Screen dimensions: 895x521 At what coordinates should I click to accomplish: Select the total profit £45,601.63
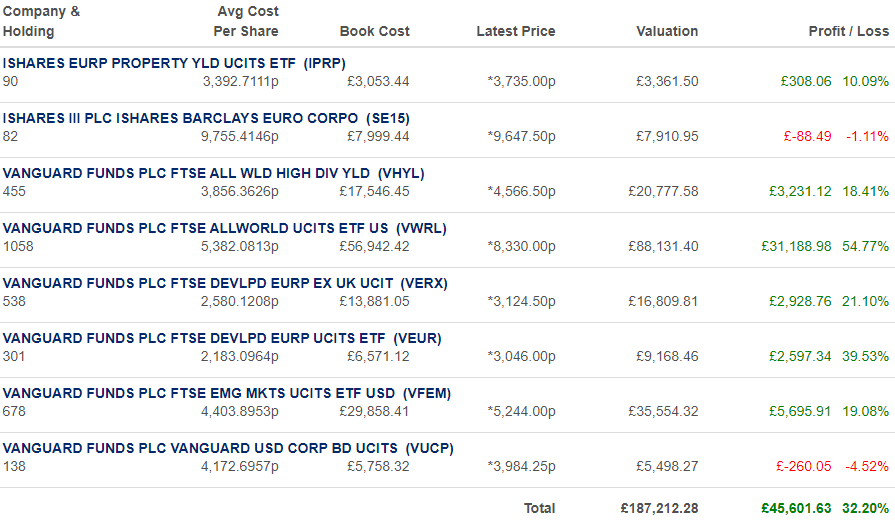tap(796, 508)
